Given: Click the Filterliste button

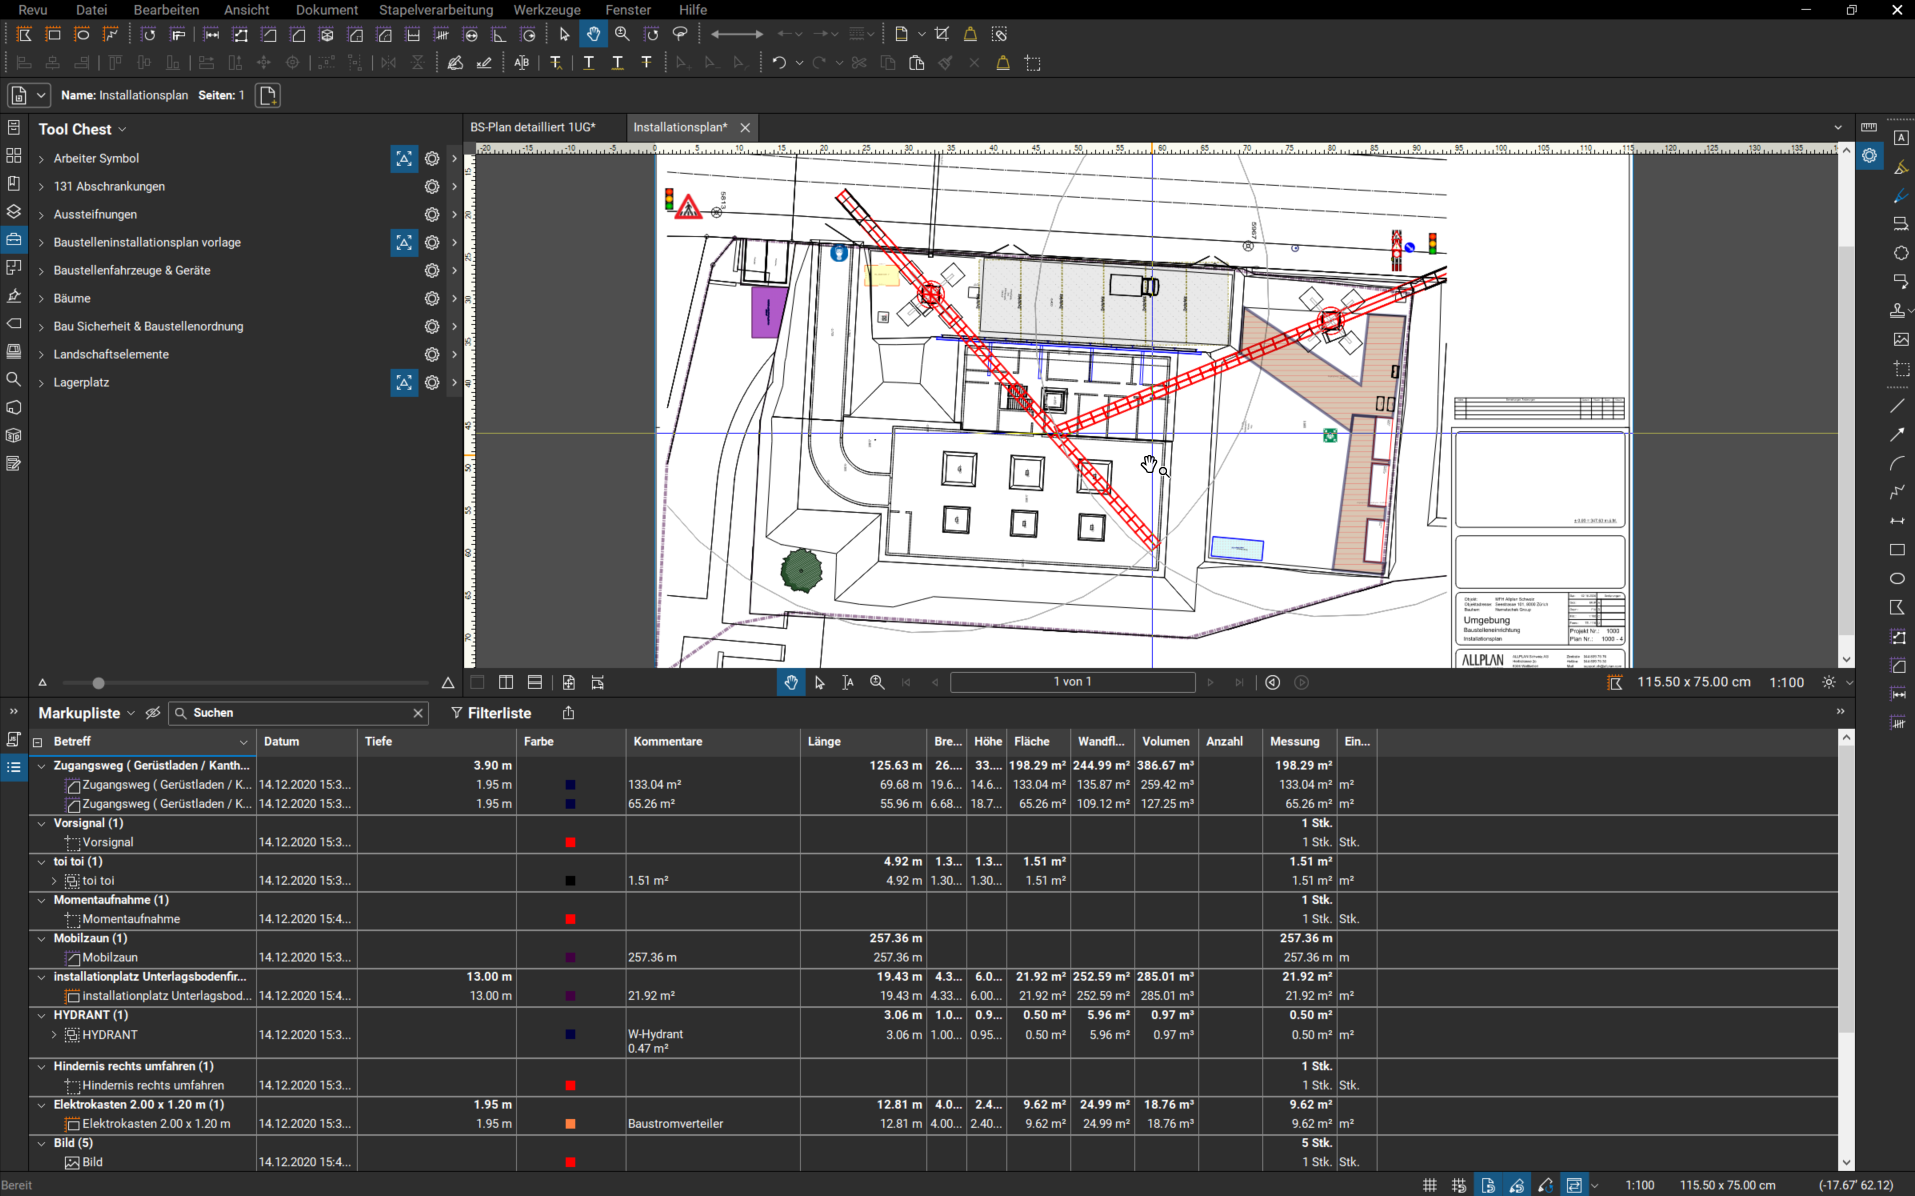Looking at the screenshot, I should click(490, 713).
